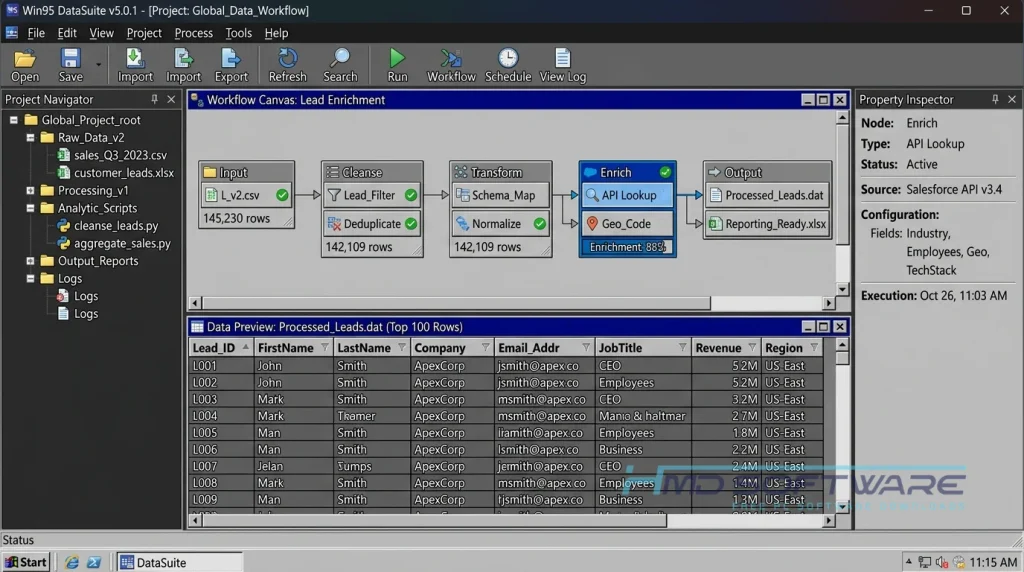Open filter on Company column

tap(485, 348)
